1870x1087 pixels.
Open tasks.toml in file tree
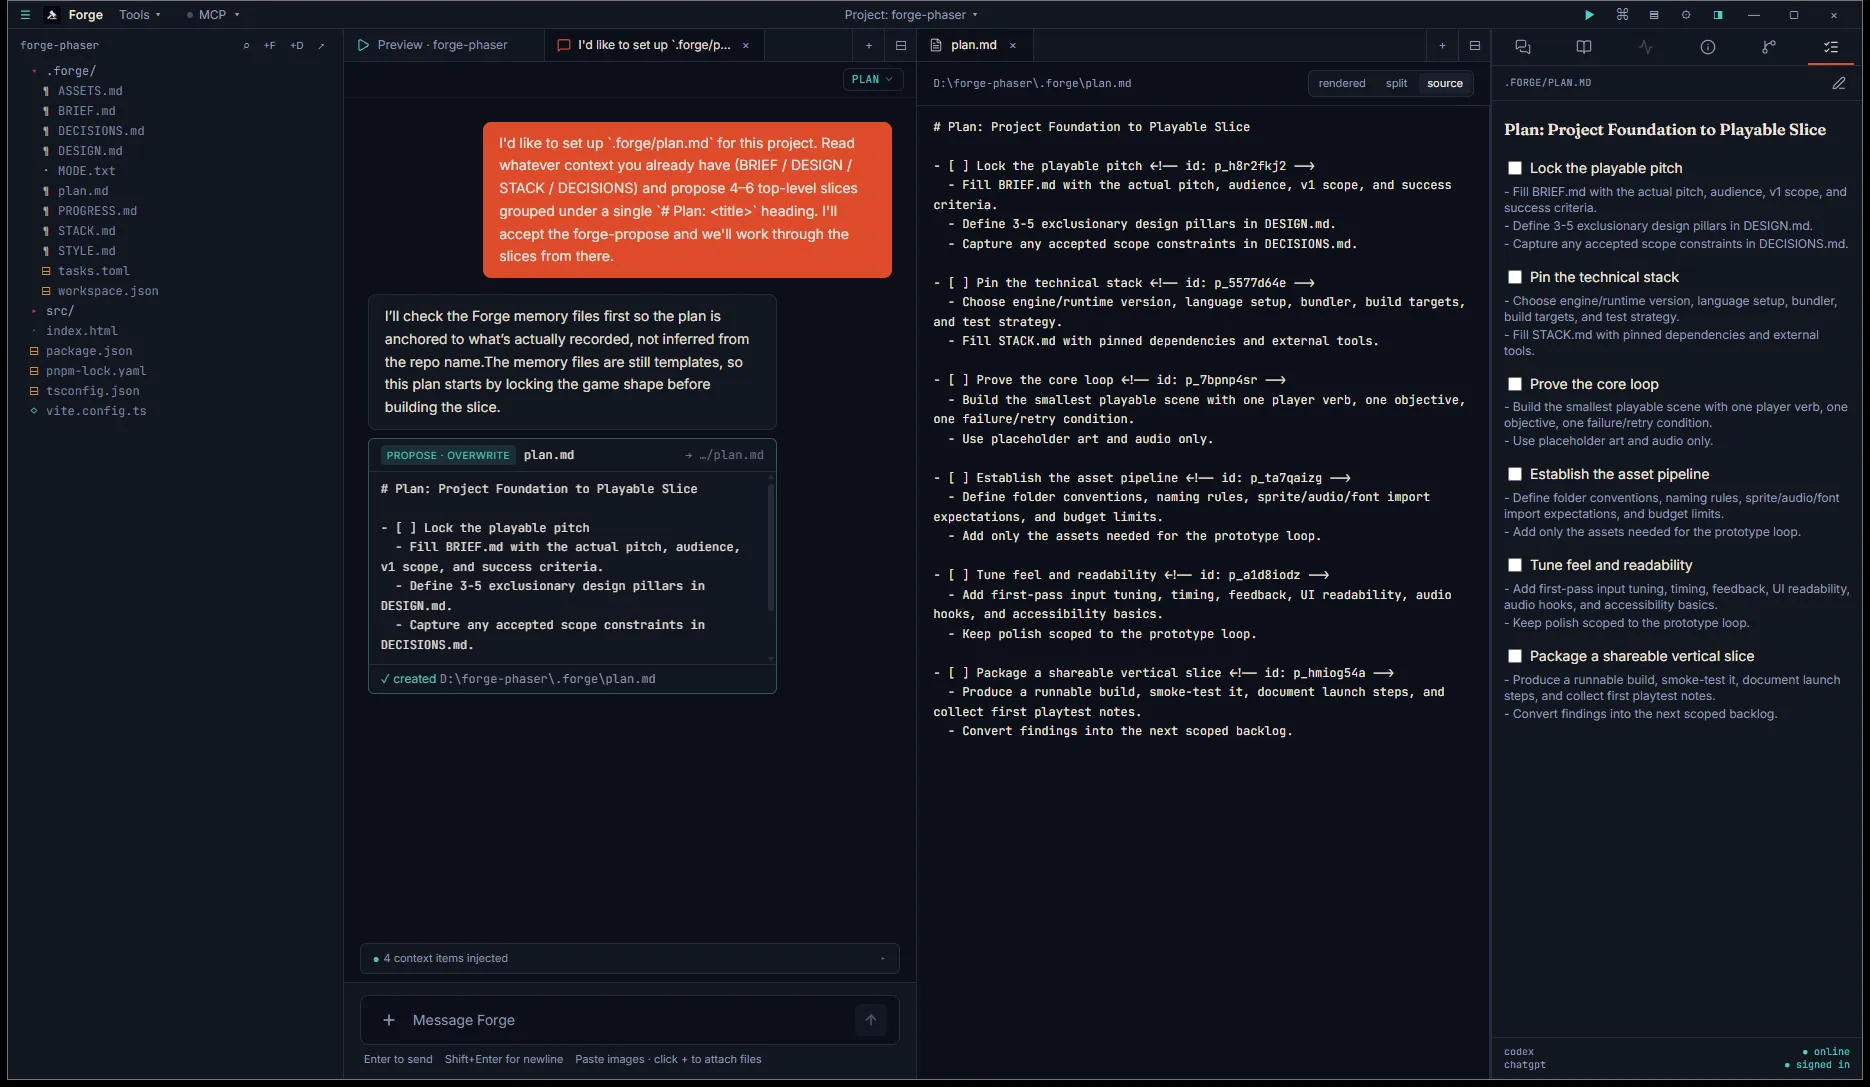[x=94, y=271]
